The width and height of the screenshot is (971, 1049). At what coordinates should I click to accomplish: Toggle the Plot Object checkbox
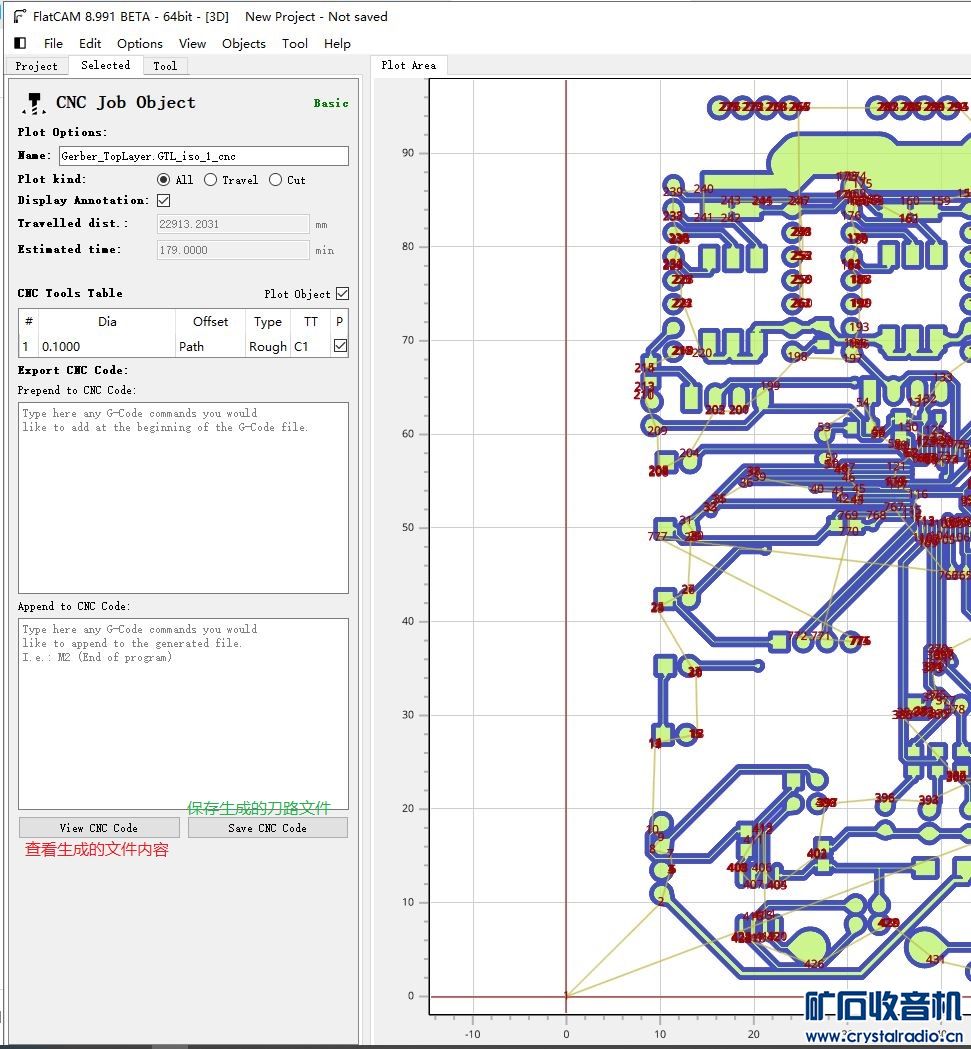(342, 294)
